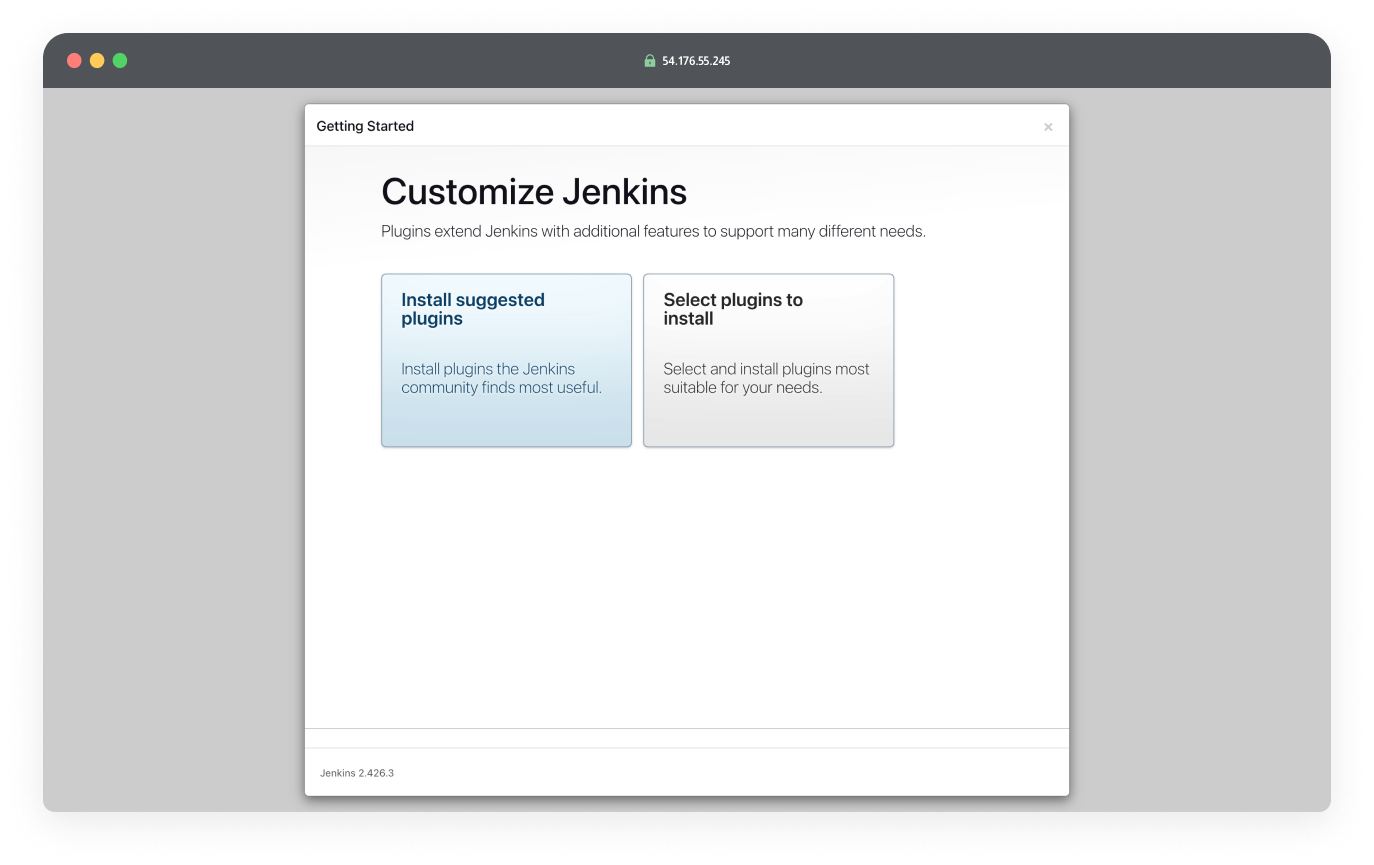
Task: Click the green maximize traffic light
Action: point(119,60)
